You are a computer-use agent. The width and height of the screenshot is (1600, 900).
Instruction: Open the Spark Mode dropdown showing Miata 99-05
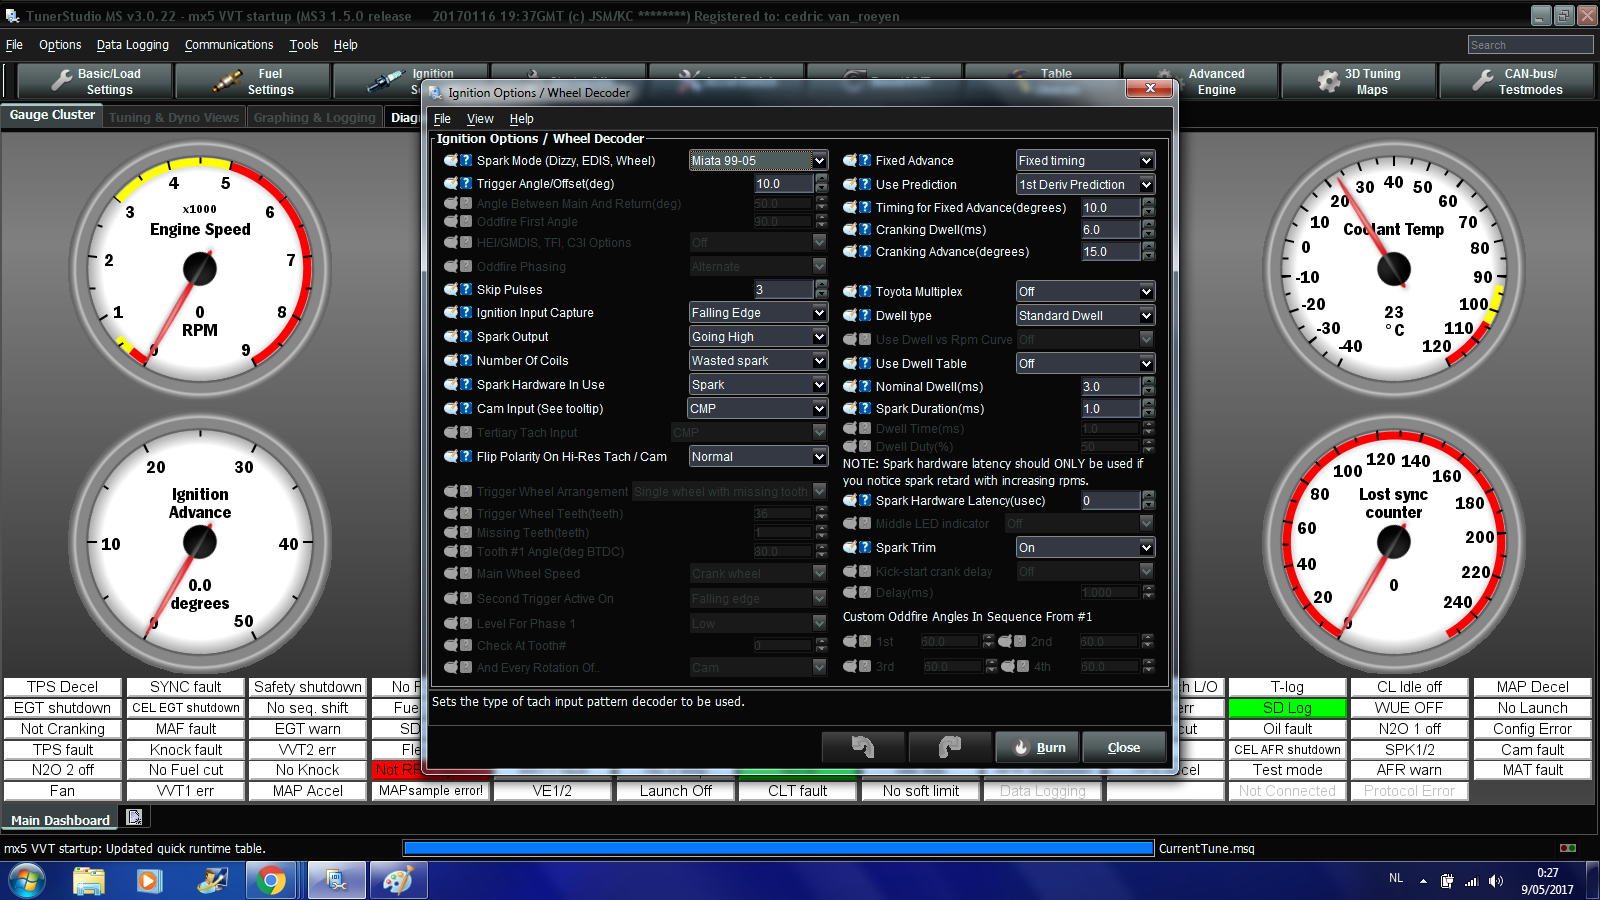(759, 160)
